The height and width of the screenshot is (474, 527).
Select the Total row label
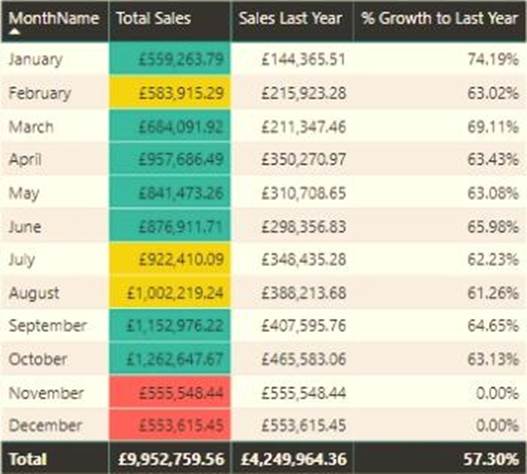click(28, 459)
